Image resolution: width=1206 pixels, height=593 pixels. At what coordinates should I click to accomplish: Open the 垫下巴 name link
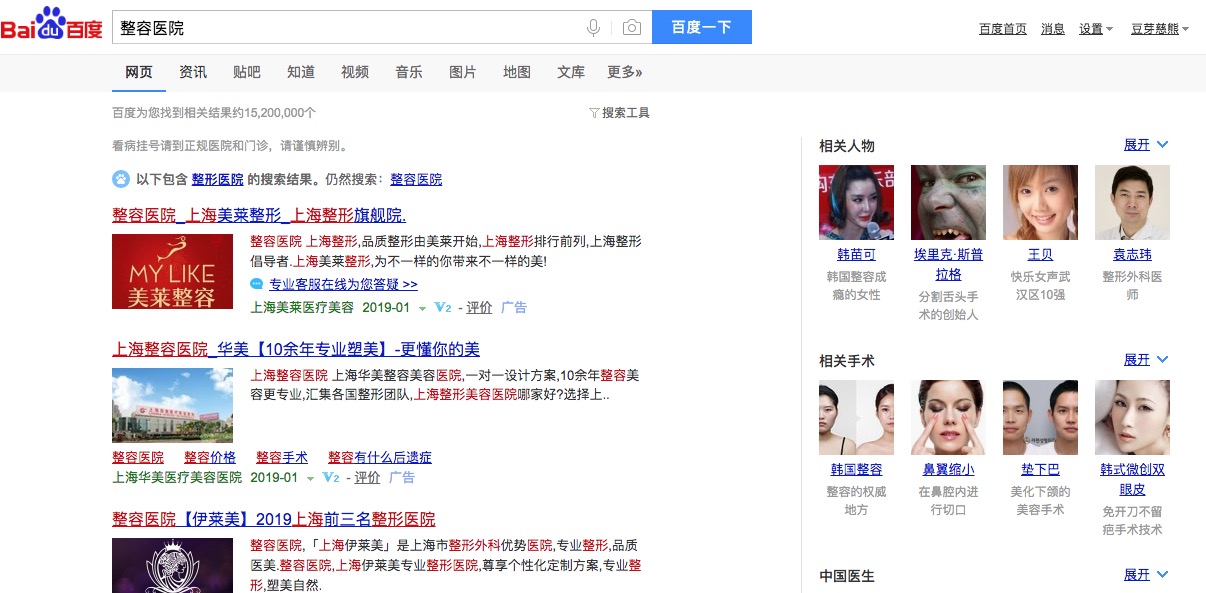tap(1040, 470)
